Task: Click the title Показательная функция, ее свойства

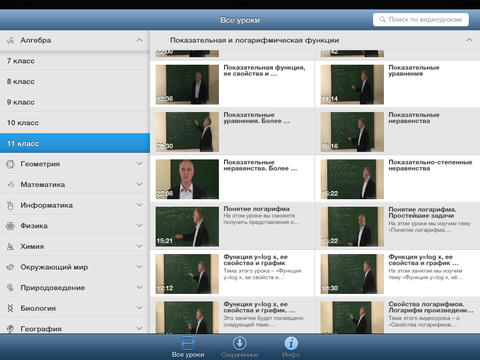Action: point(264,71)
